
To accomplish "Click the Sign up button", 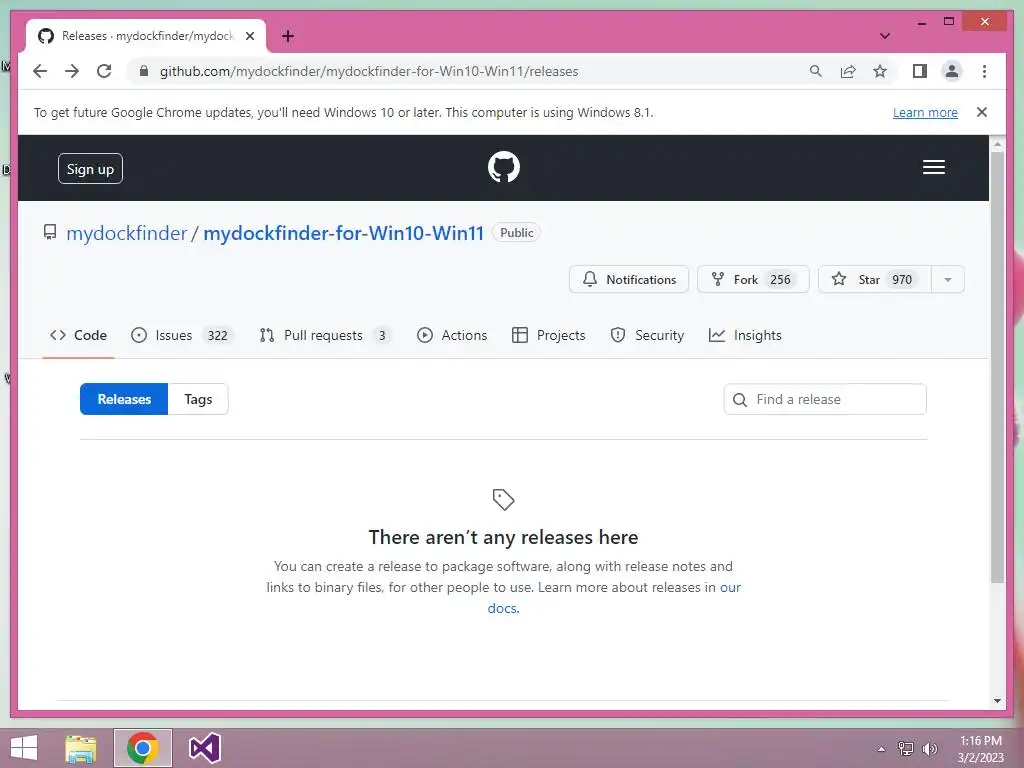I will pos(90,168).
